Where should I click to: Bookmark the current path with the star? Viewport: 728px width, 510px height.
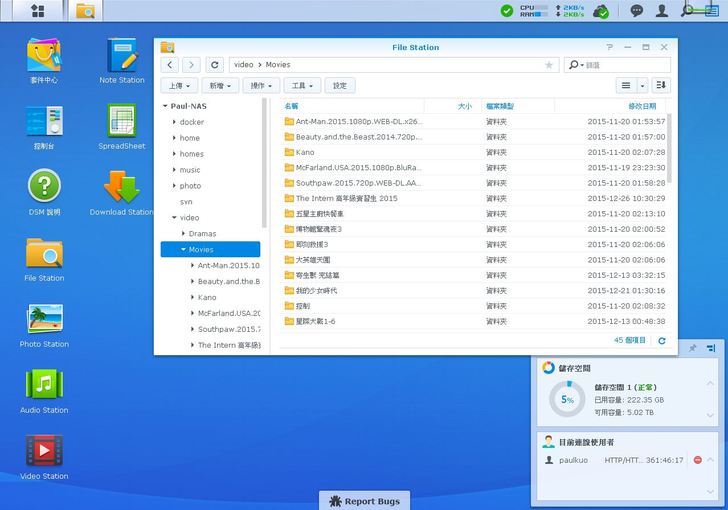pos(549,65)
